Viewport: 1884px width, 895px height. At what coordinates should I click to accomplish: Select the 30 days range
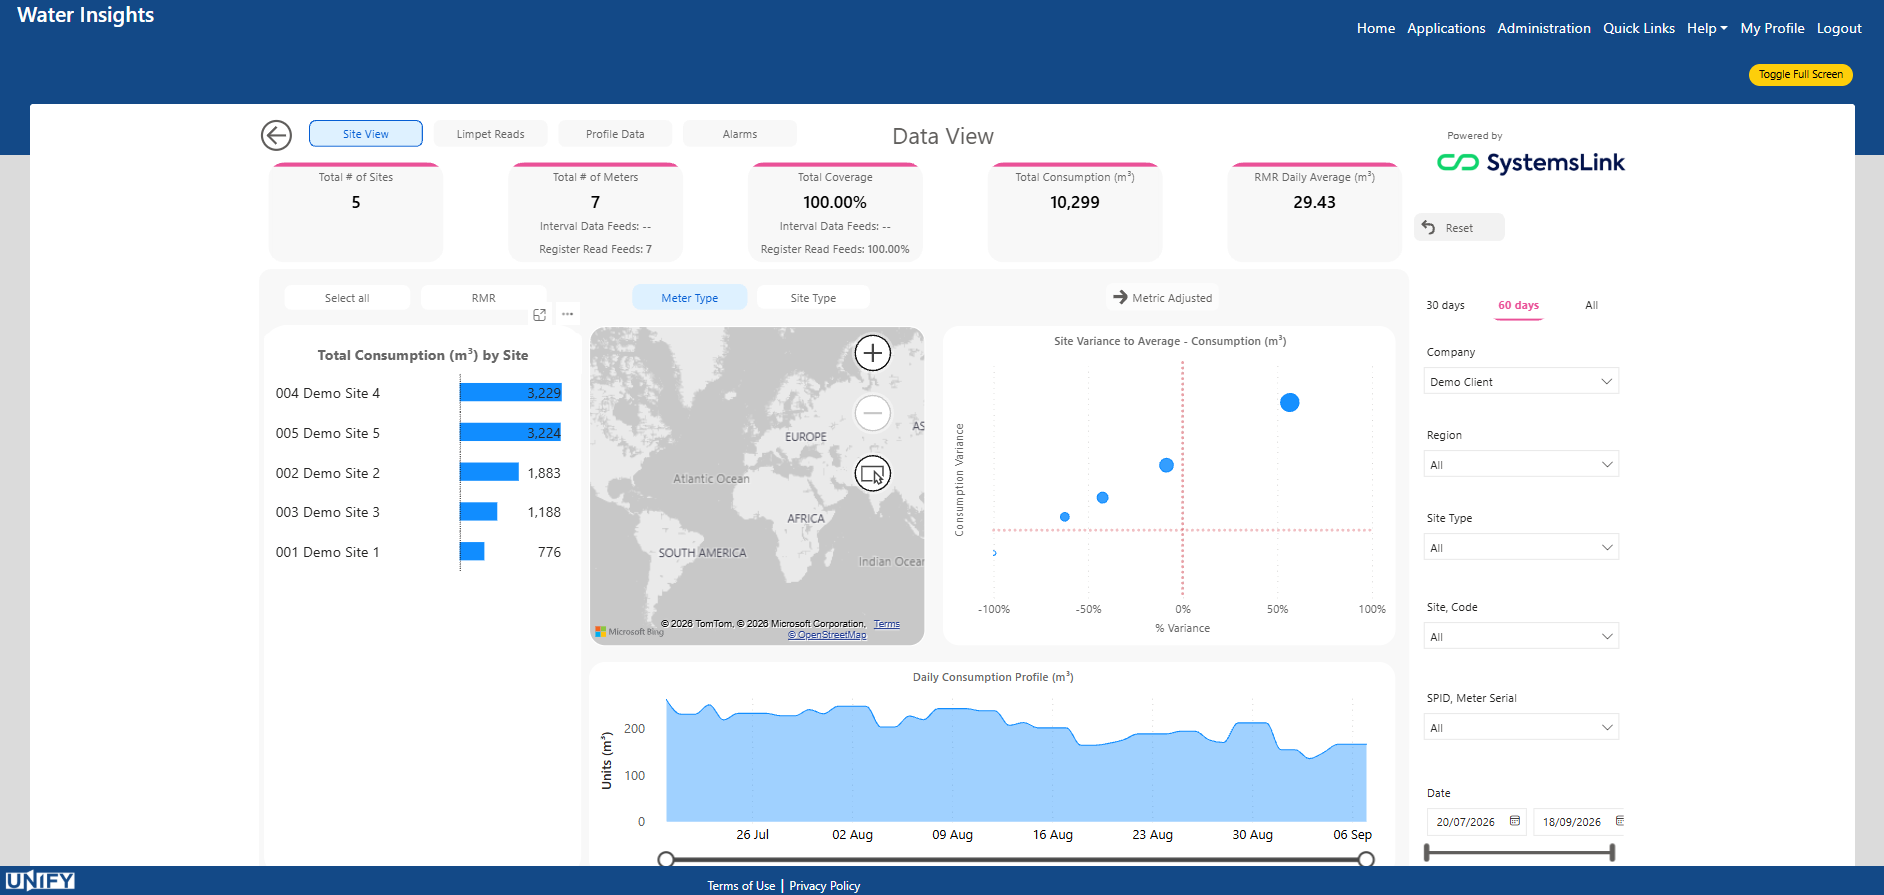click(x=1445, y=305)
